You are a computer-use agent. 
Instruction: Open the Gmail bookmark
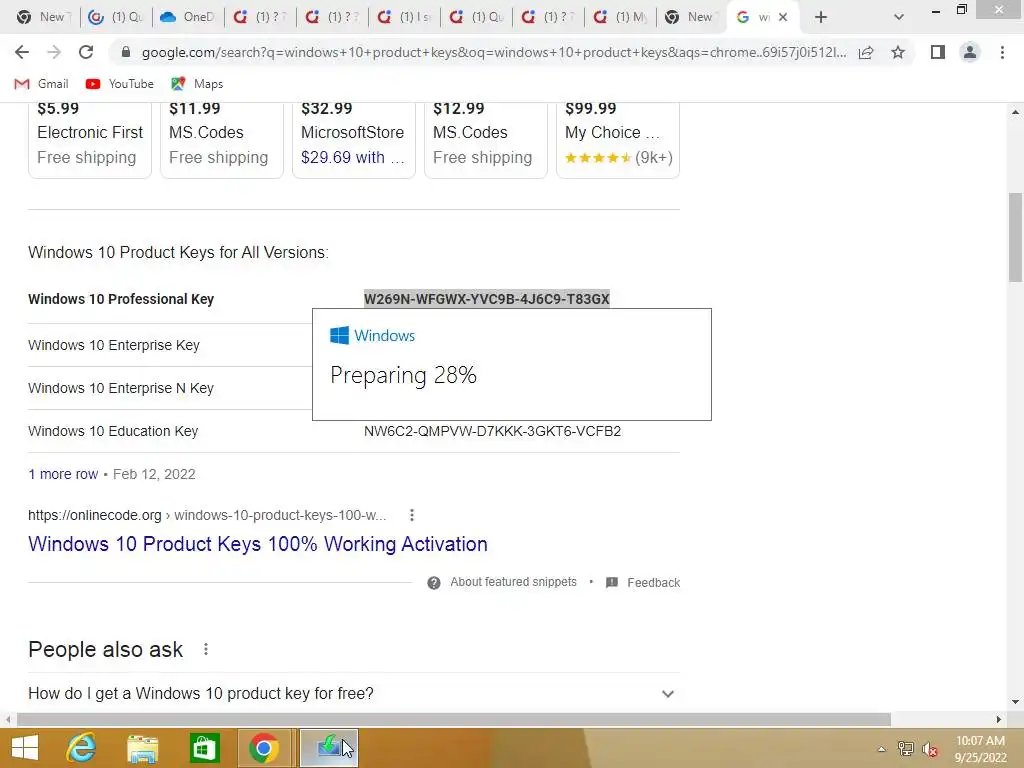42,84
